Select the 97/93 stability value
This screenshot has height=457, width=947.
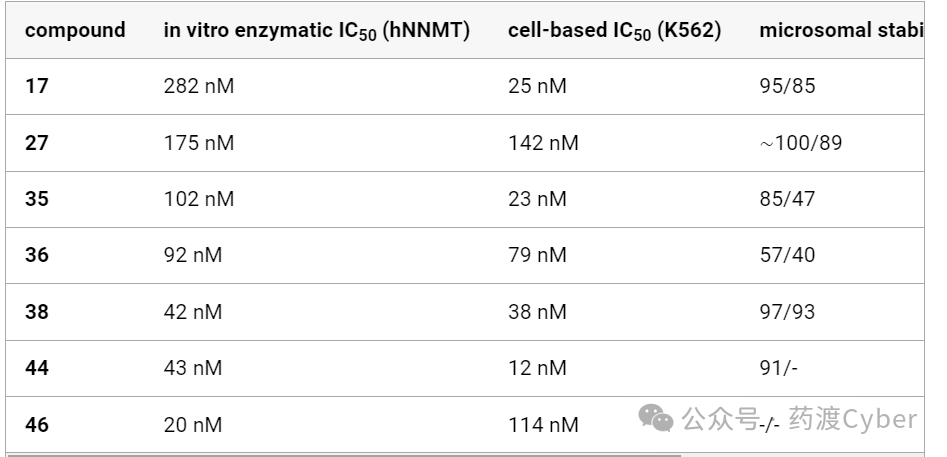[x=788, y=312]
